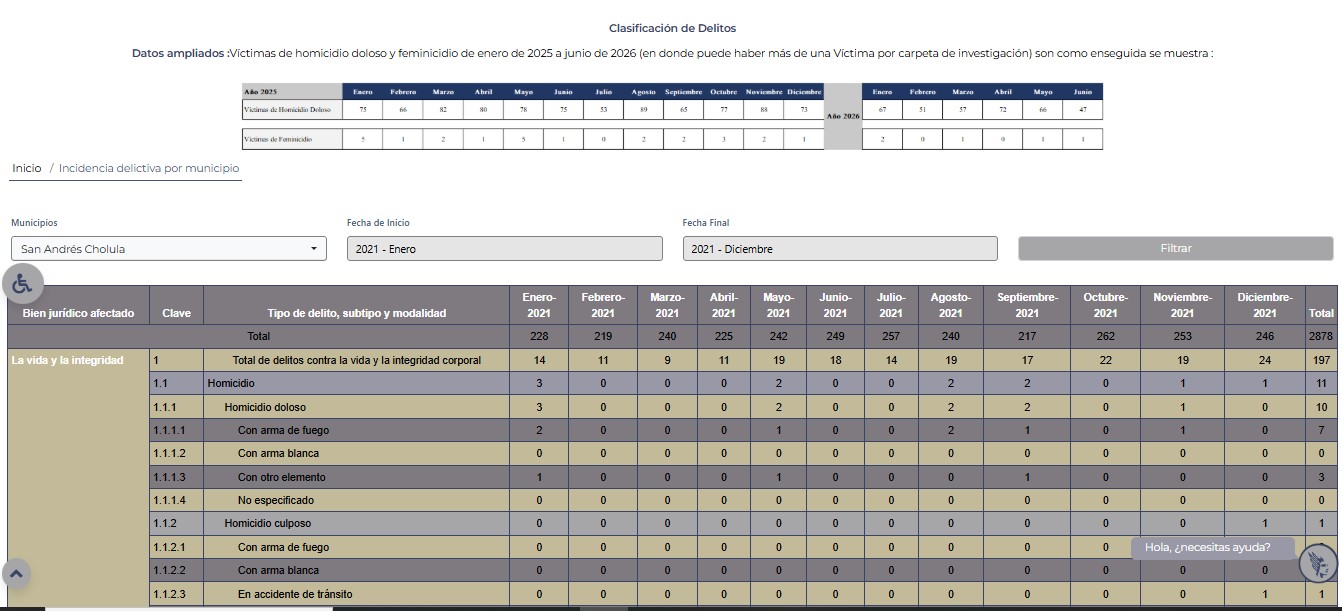Select the Diciembre-2021 column header
Viewport: 1342px width, 611px height.
tap(1265, 305)
